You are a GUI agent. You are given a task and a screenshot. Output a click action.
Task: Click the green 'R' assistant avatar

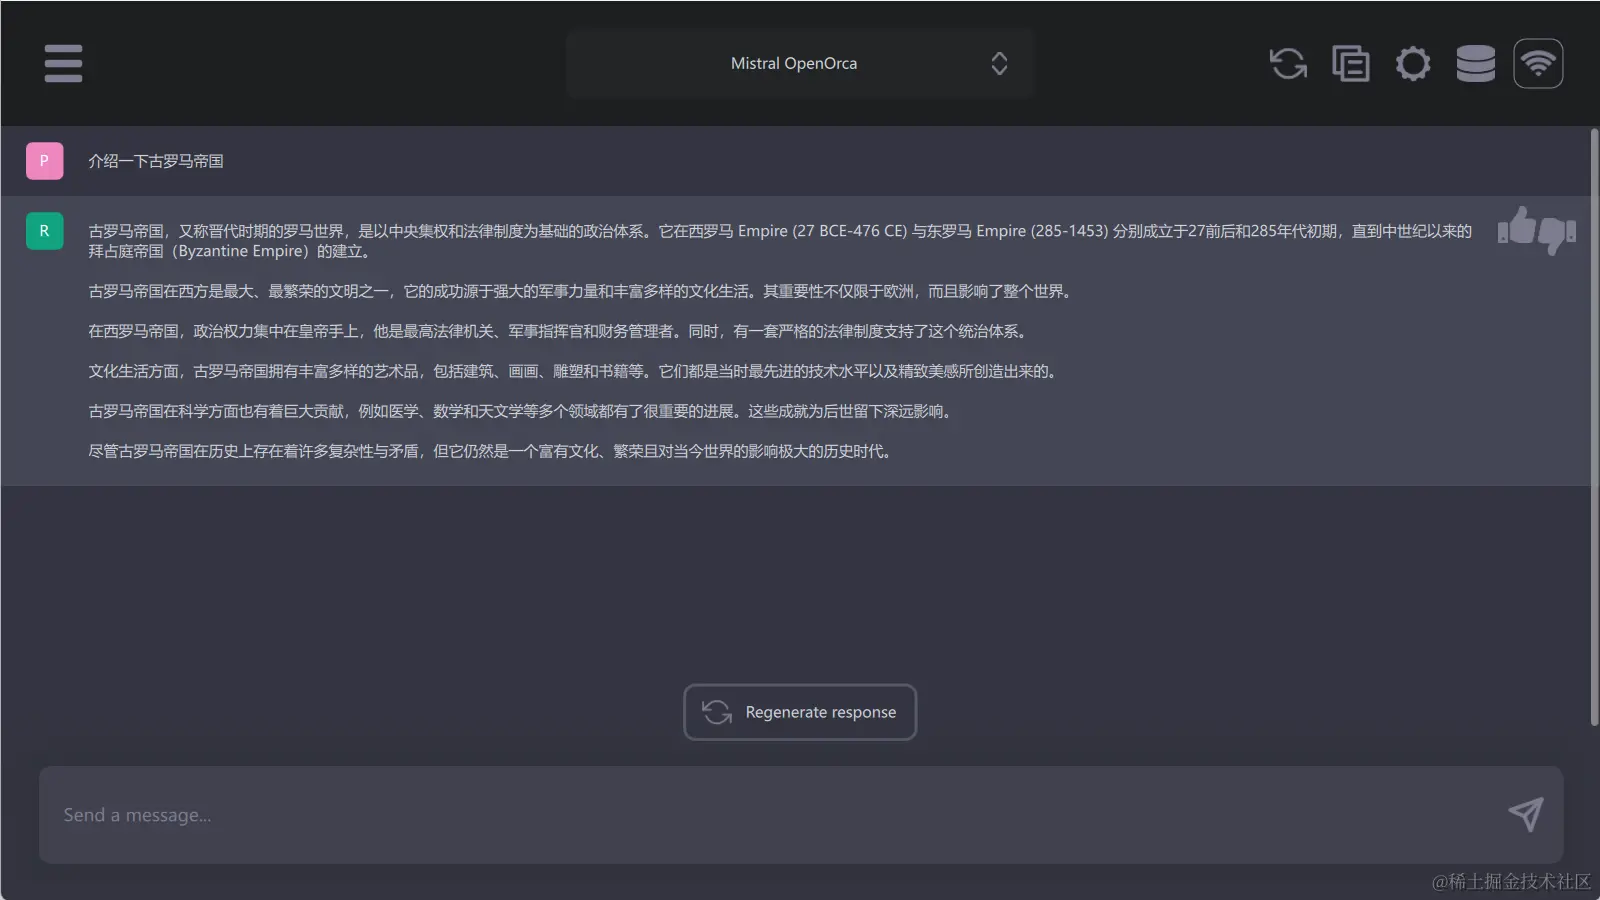[x=44, y=231]
